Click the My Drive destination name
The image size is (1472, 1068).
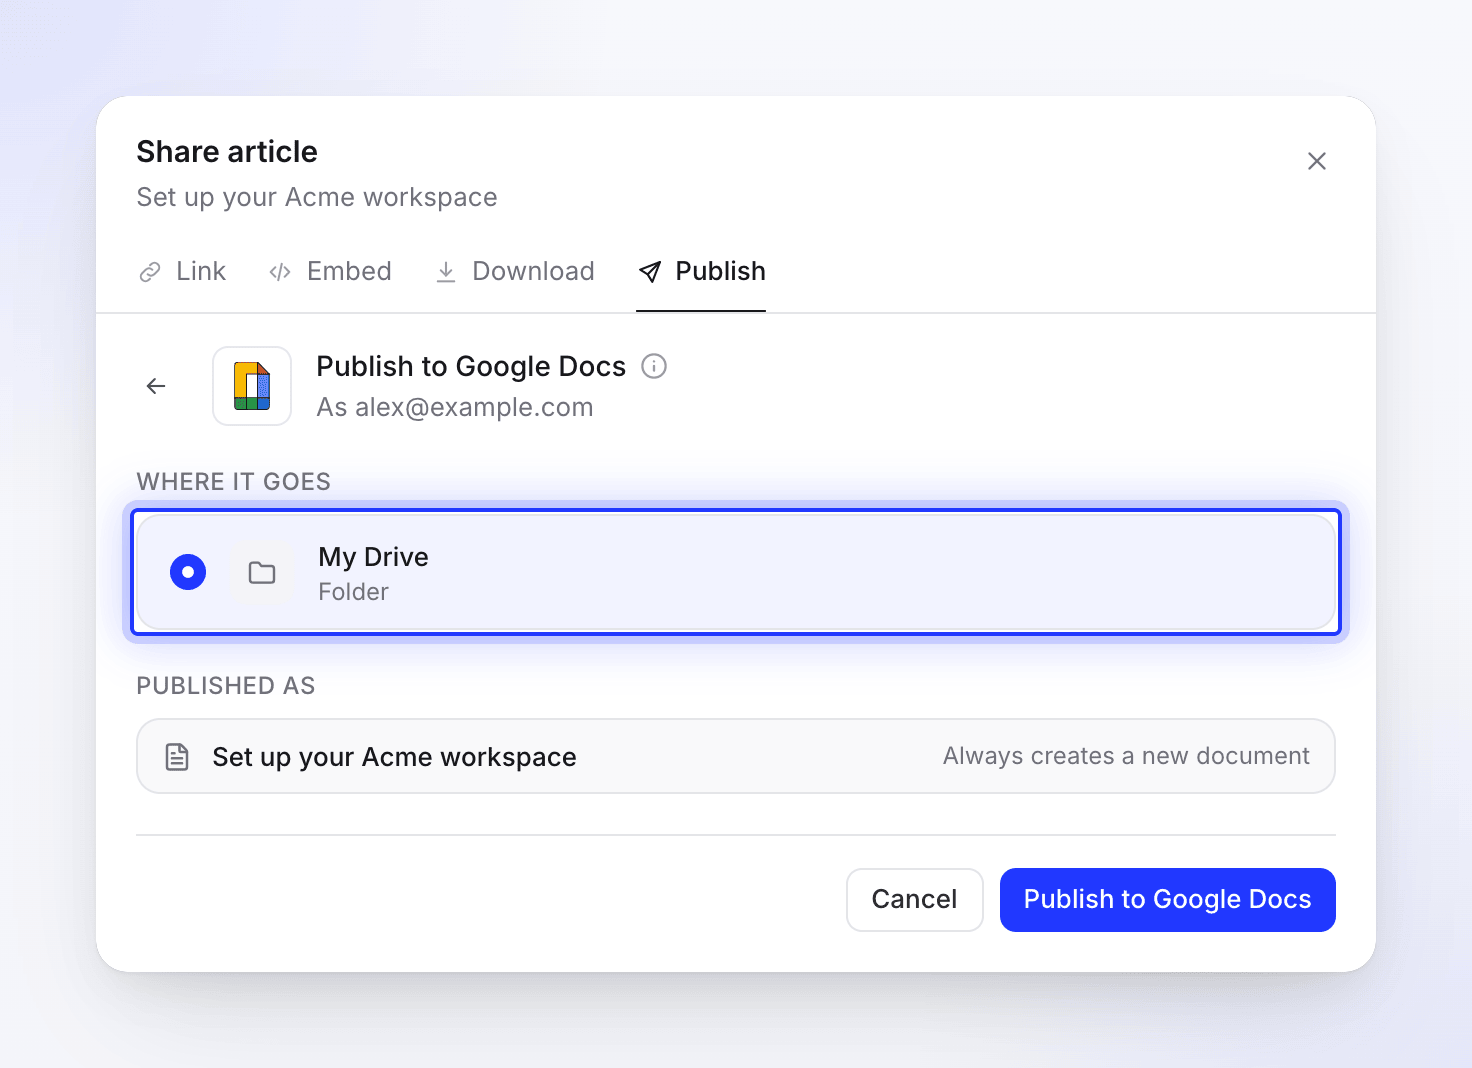[374, 557]
